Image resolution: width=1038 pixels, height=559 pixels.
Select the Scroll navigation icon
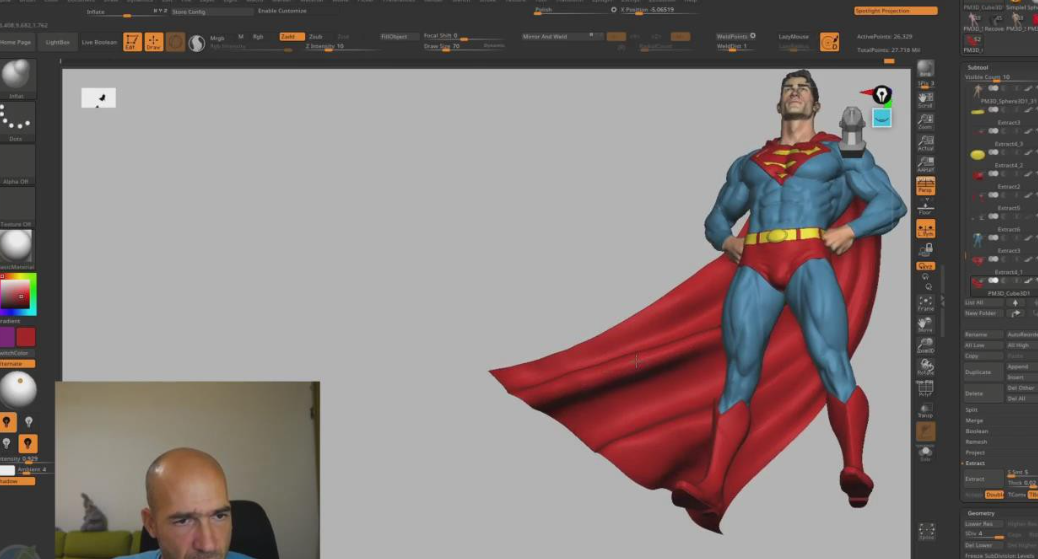(925, 100)
